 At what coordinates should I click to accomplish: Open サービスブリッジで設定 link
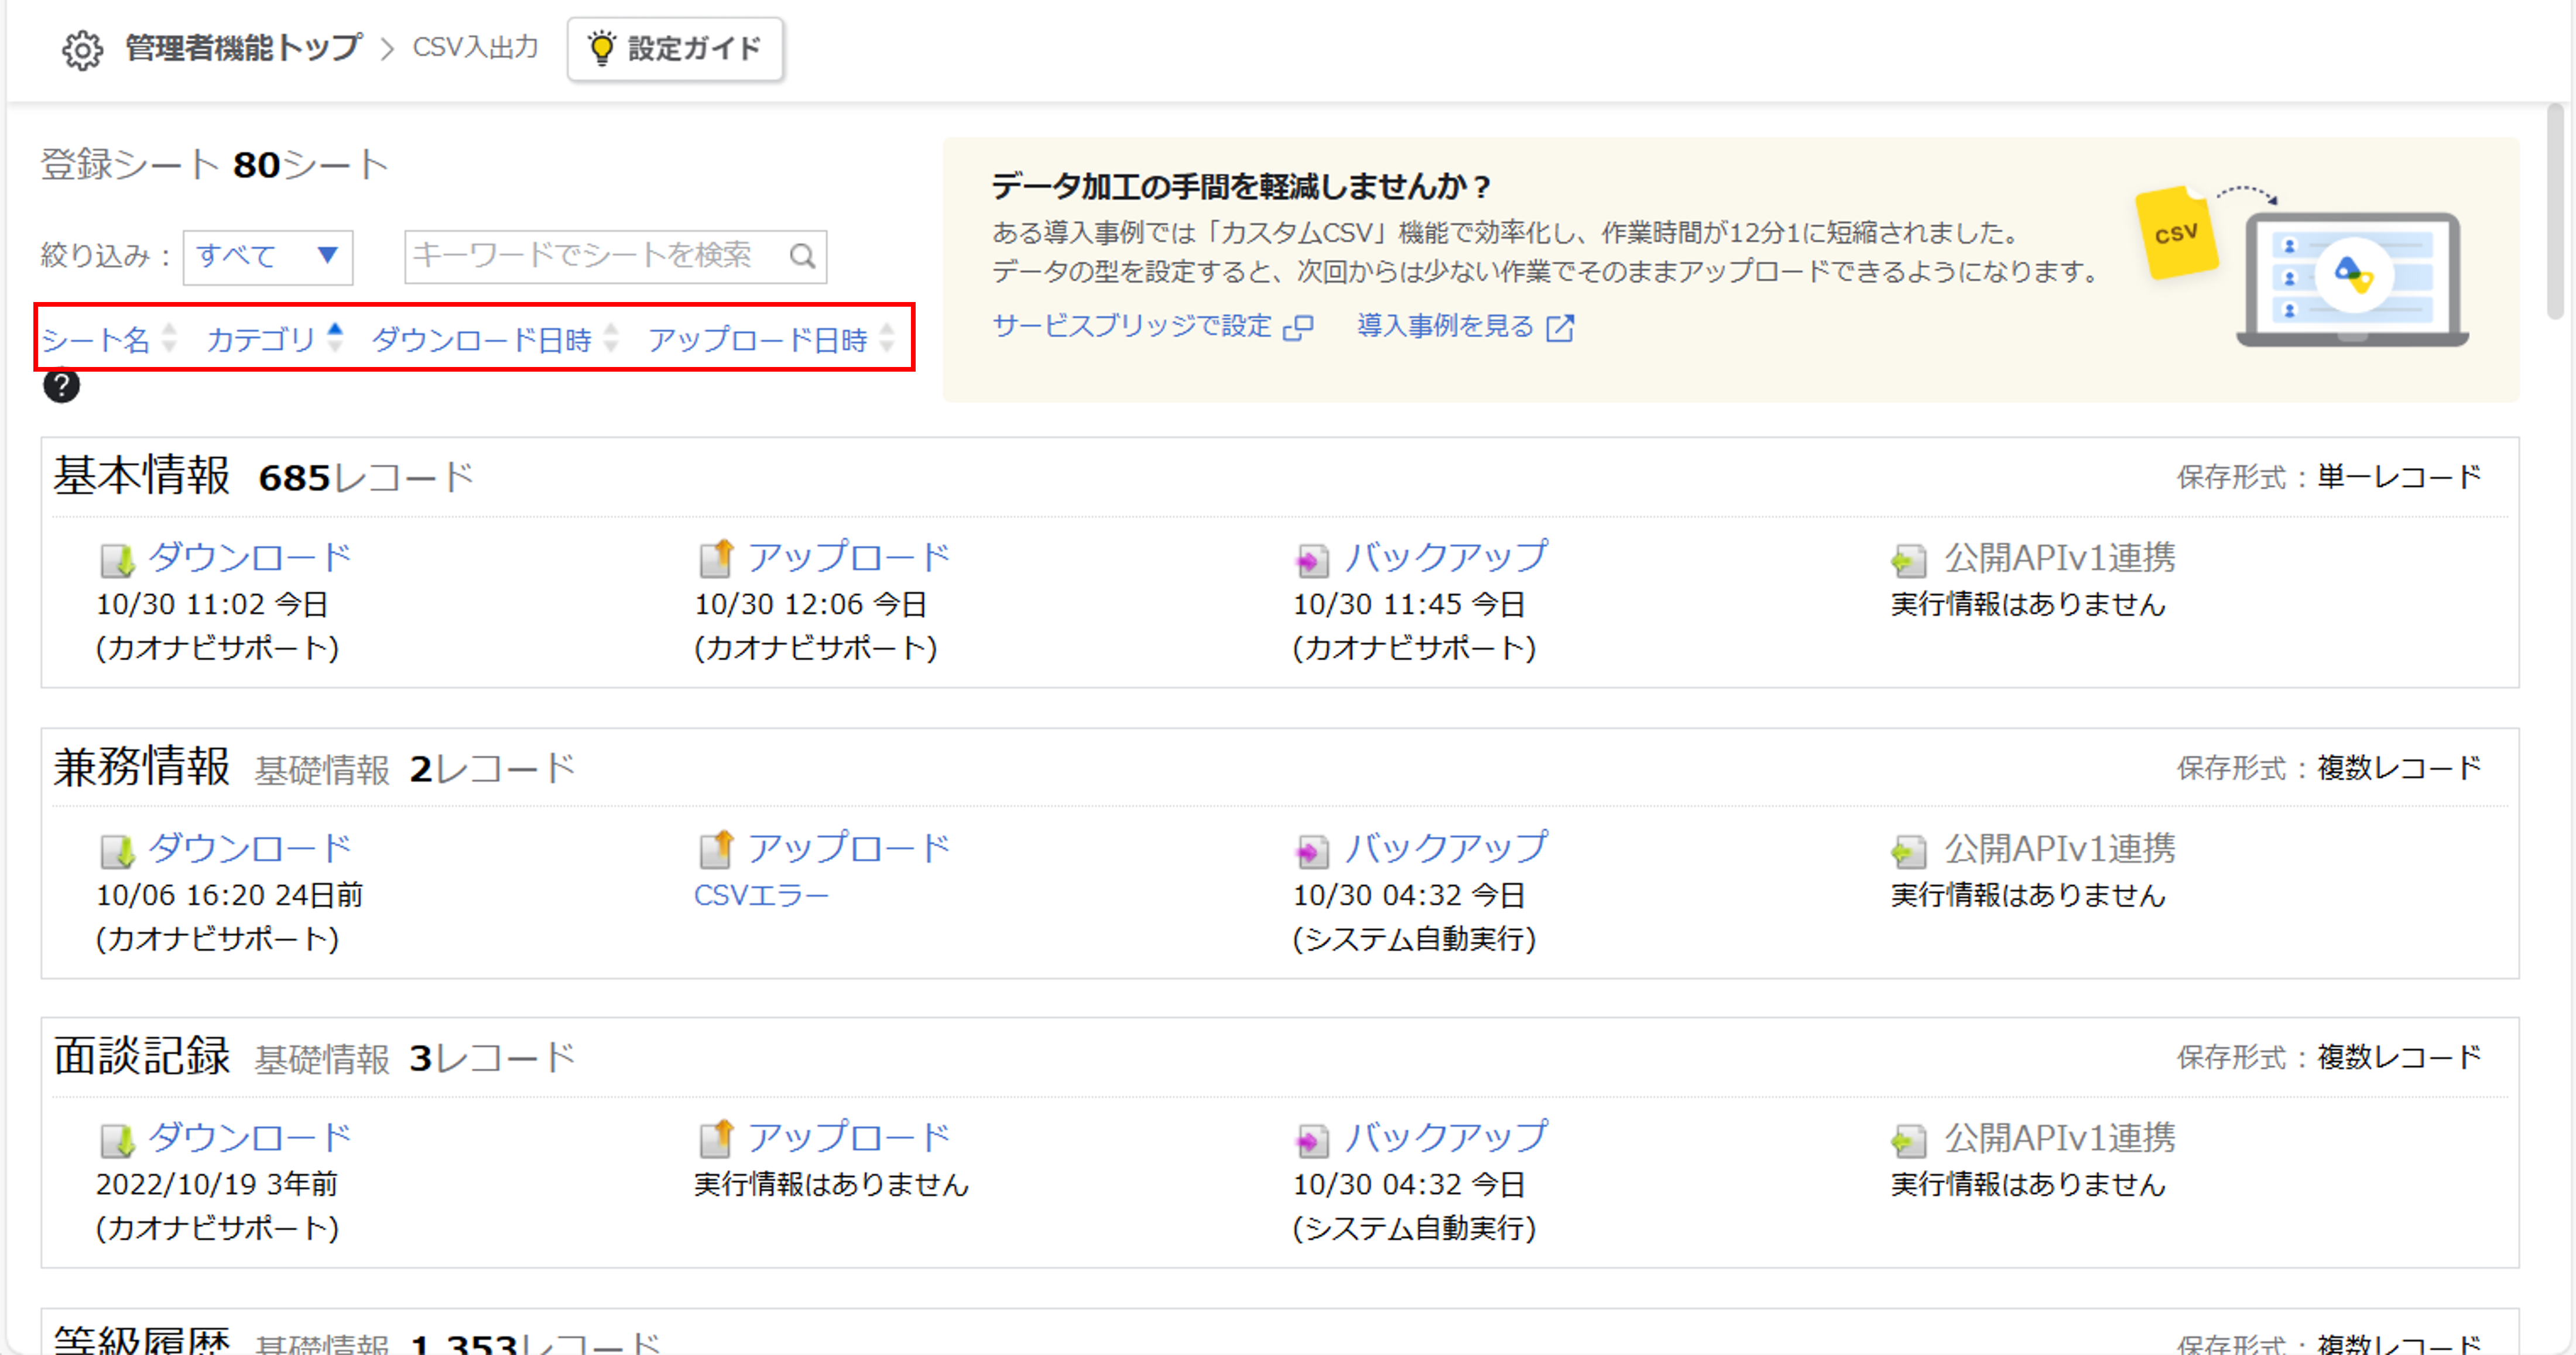pyautogui.click(x=1132, y=326)
